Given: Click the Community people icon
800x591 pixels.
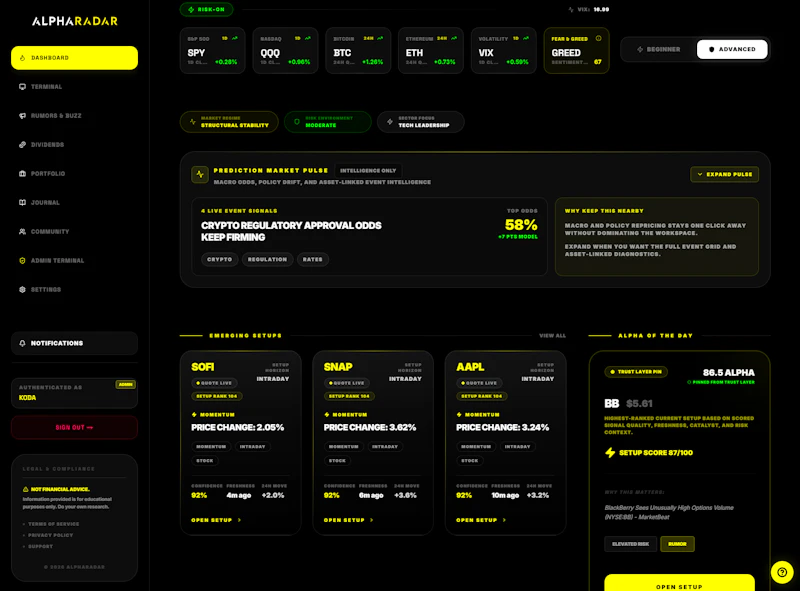Looking at the screenshot, I should [x=22, y=232].
